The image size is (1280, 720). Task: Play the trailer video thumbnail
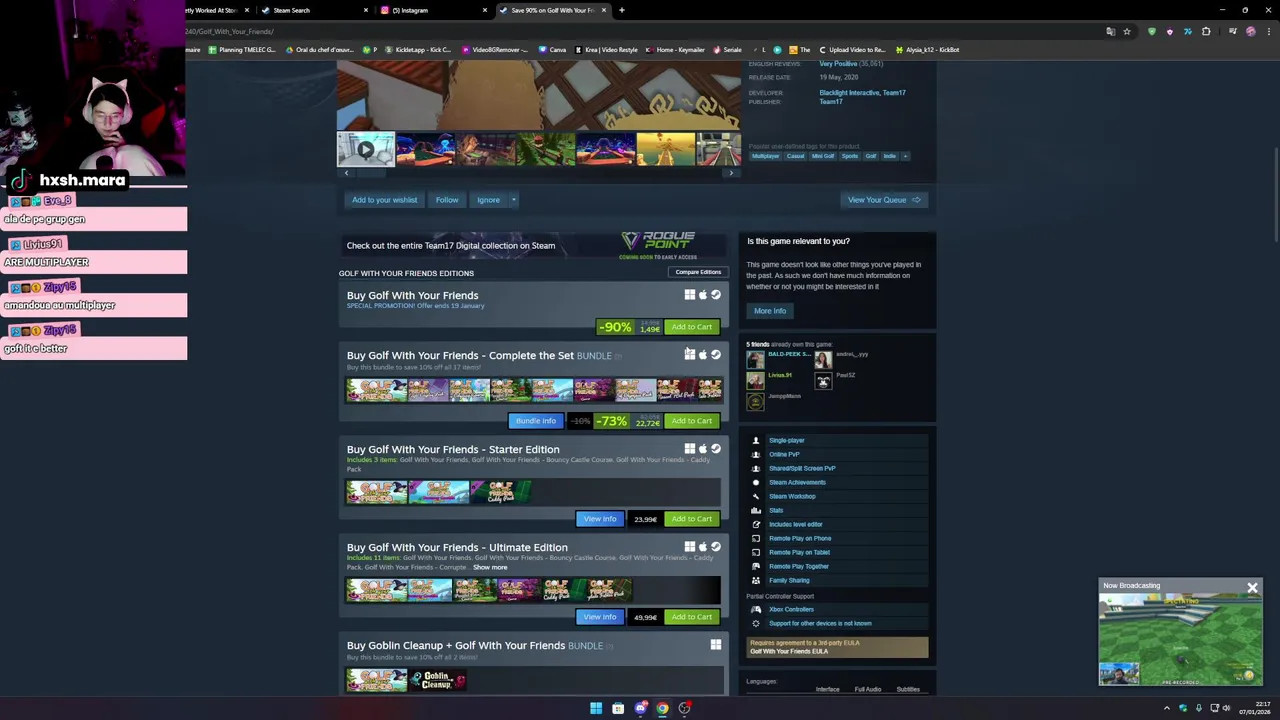click(366, 149)
